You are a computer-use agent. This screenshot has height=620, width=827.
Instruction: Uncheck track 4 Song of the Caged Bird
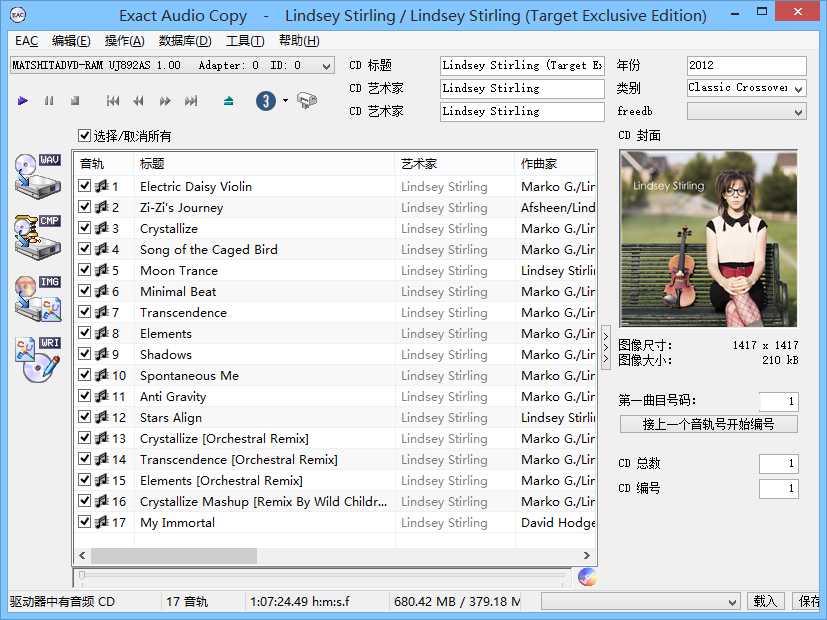(x=84, y=249)
